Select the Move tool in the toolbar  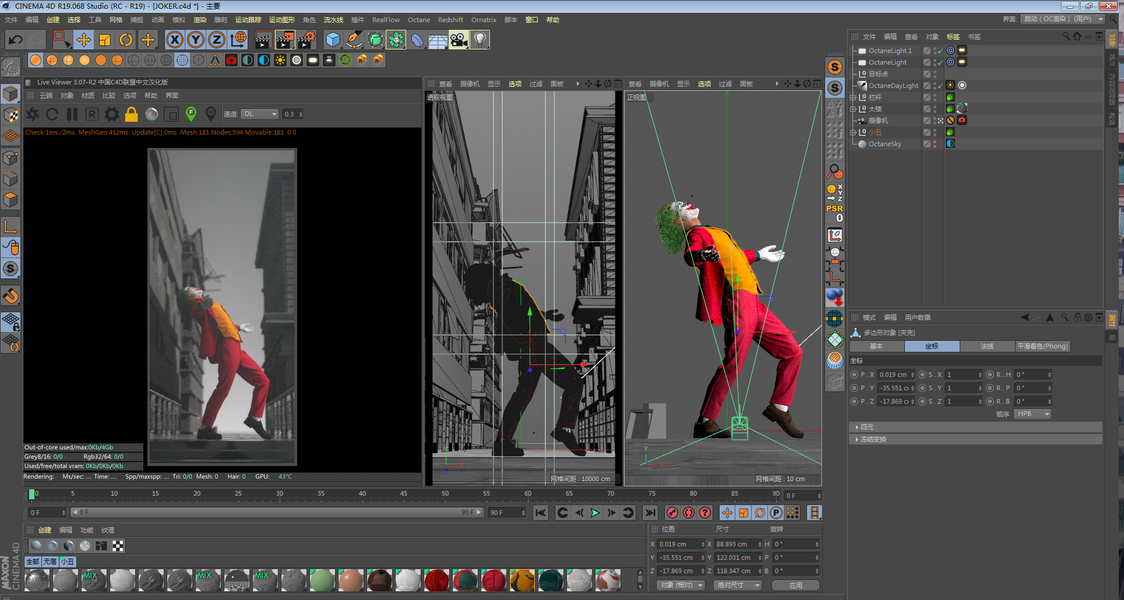tap(84, 40)
